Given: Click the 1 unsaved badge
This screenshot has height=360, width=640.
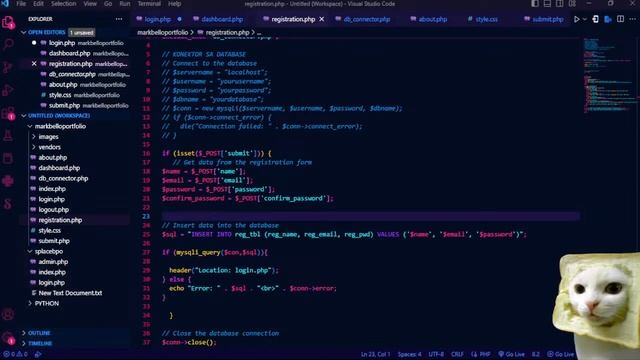Looking at the screenshot, I should [82, 33].
